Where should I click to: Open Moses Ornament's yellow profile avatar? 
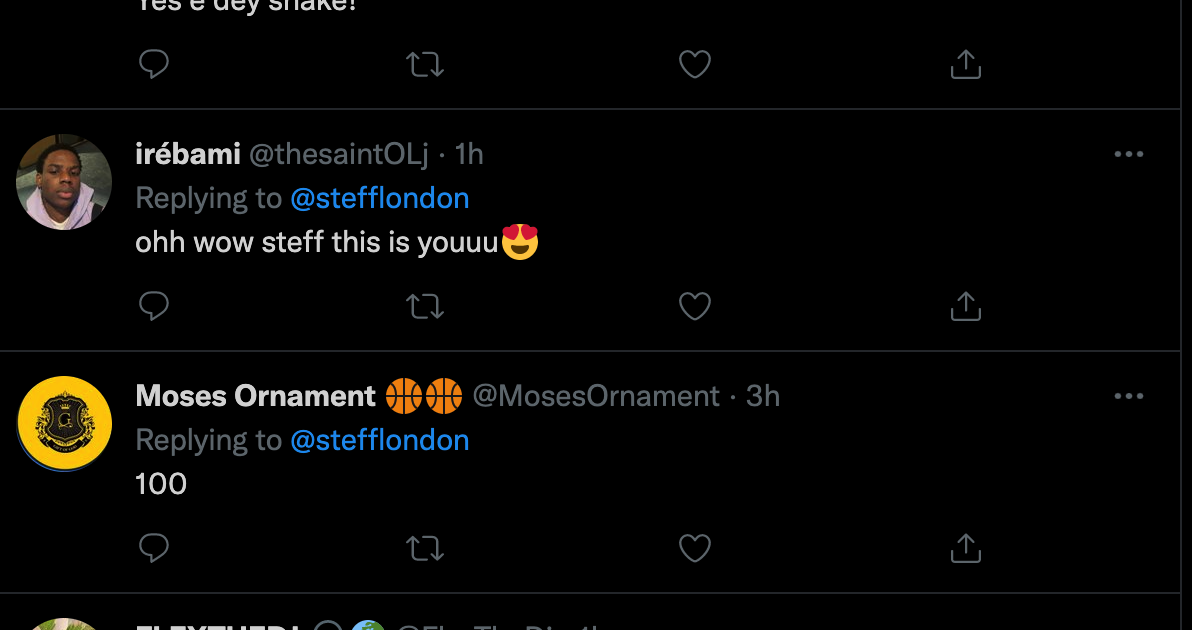click(64, 424)
